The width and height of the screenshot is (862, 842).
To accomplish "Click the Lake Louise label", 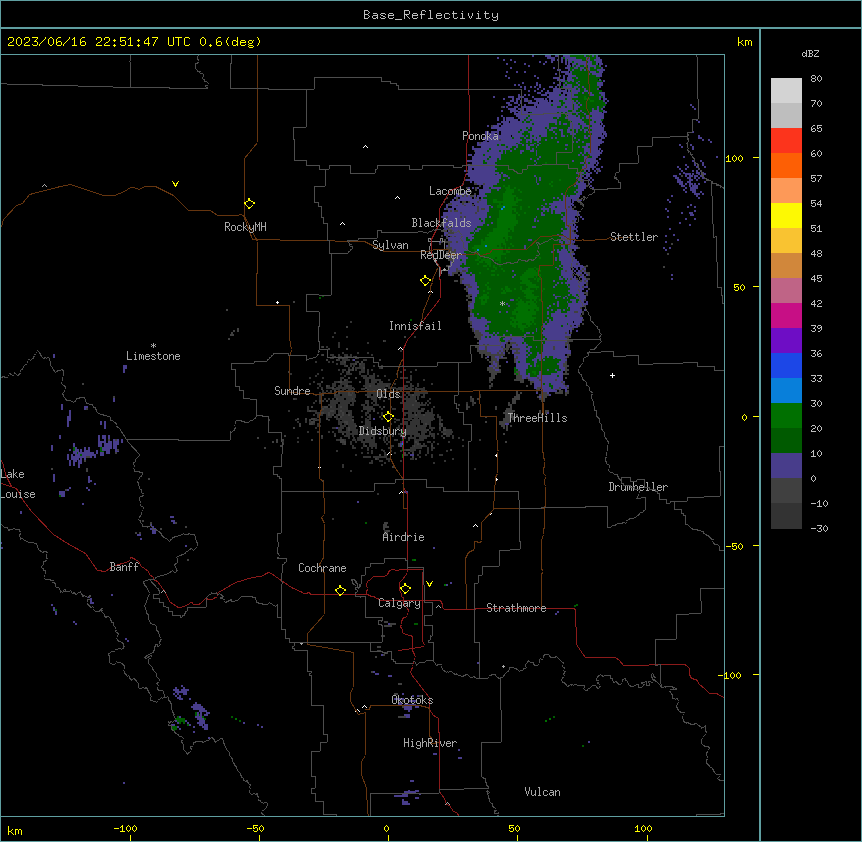I will [x=18, y=484].
